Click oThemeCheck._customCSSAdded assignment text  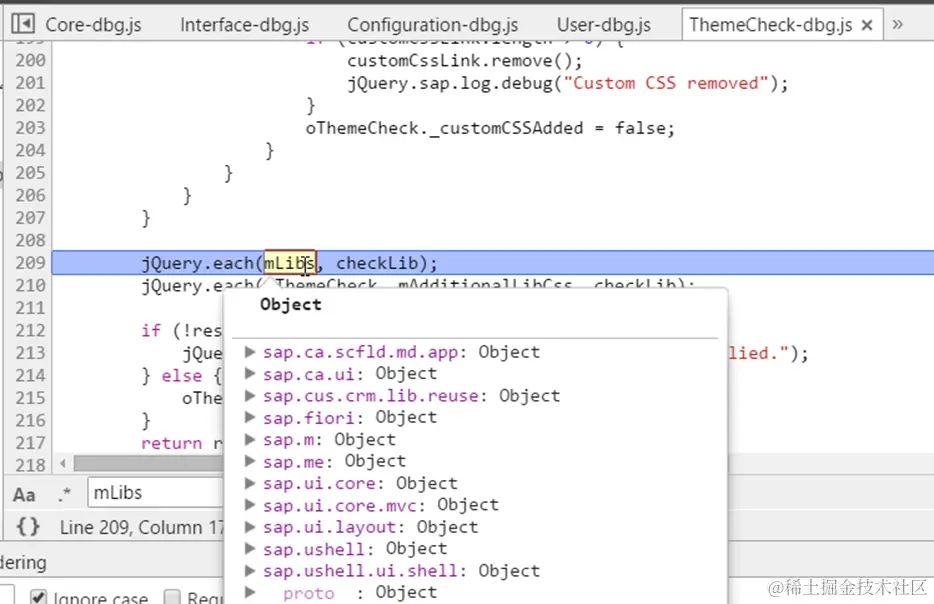[x=490, y=128]
